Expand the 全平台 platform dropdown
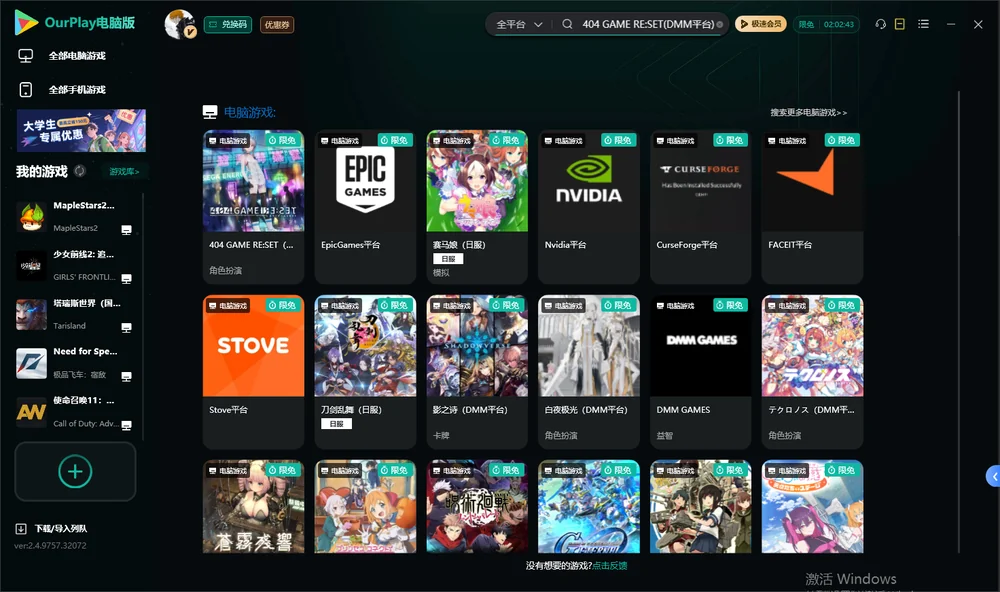Image resolution: width=1000 pixels, height=592 pixels. point(519,24)
